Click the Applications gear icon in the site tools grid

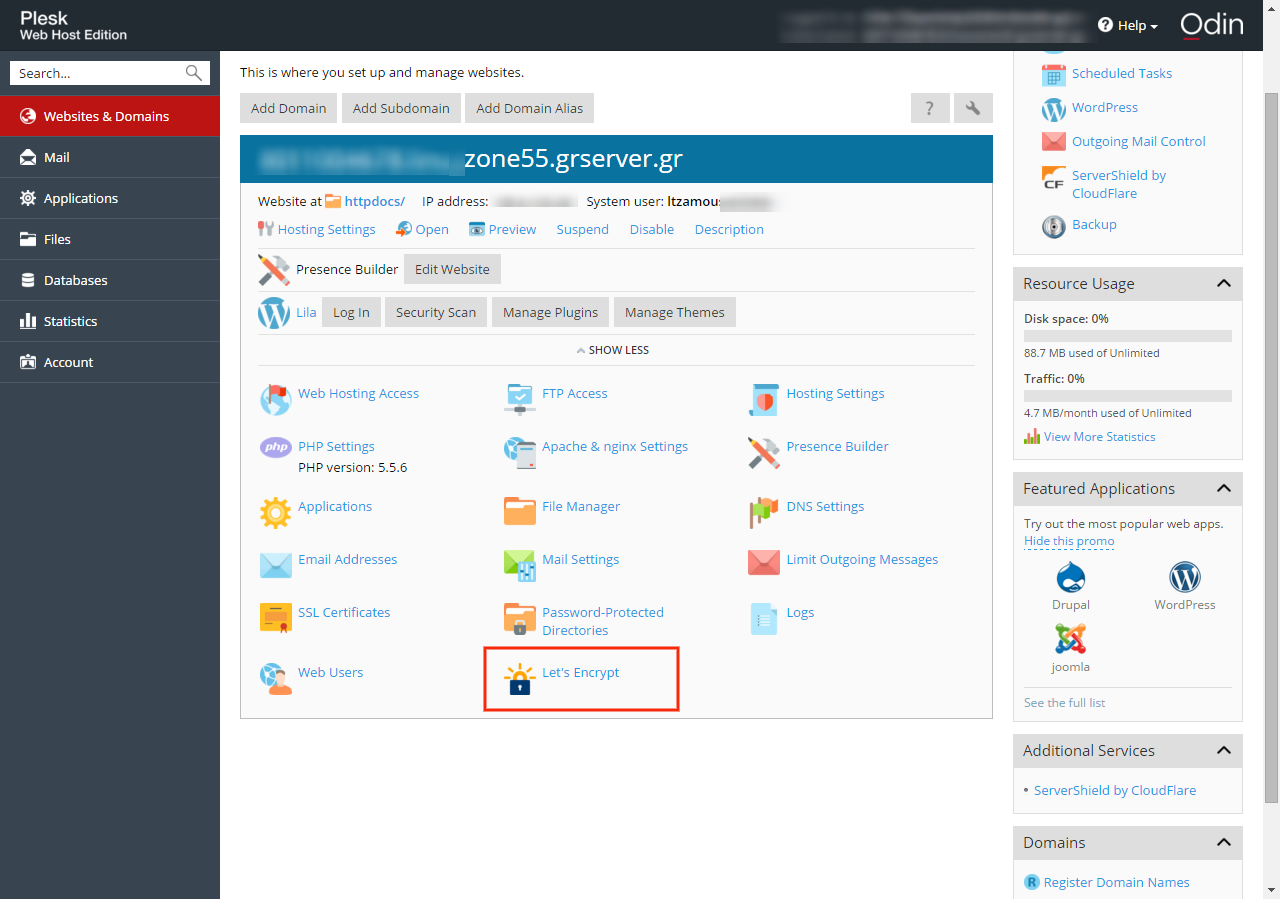tap(275, 512)
